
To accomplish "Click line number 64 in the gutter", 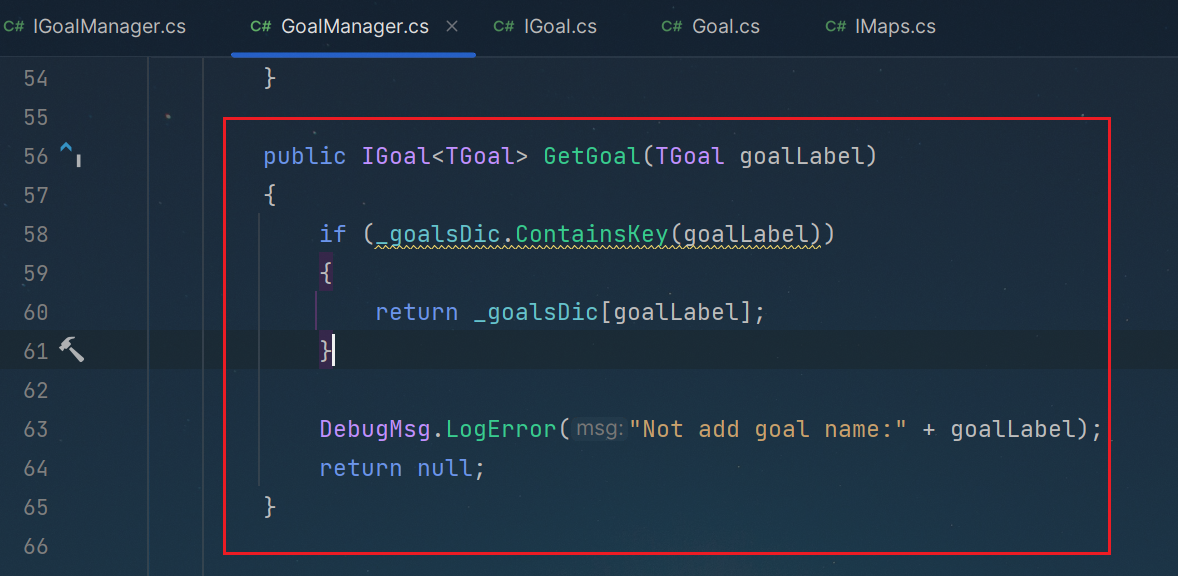I will 36,468.
